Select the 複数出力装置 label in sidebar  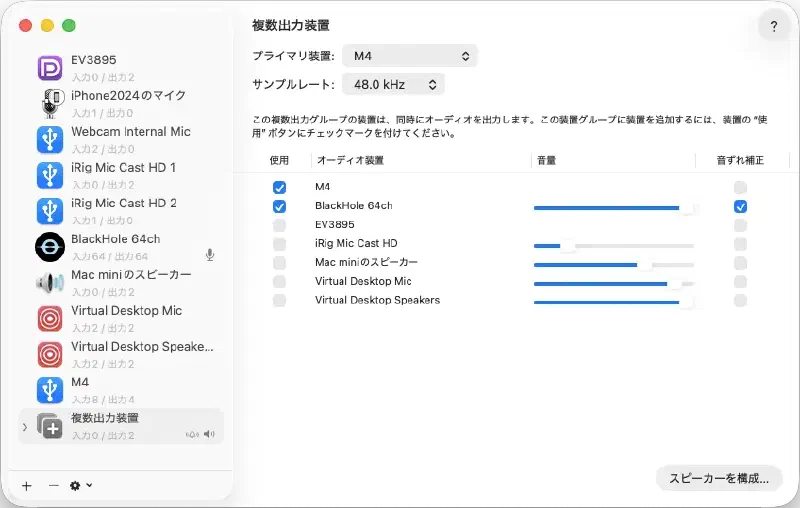point(105,418)
